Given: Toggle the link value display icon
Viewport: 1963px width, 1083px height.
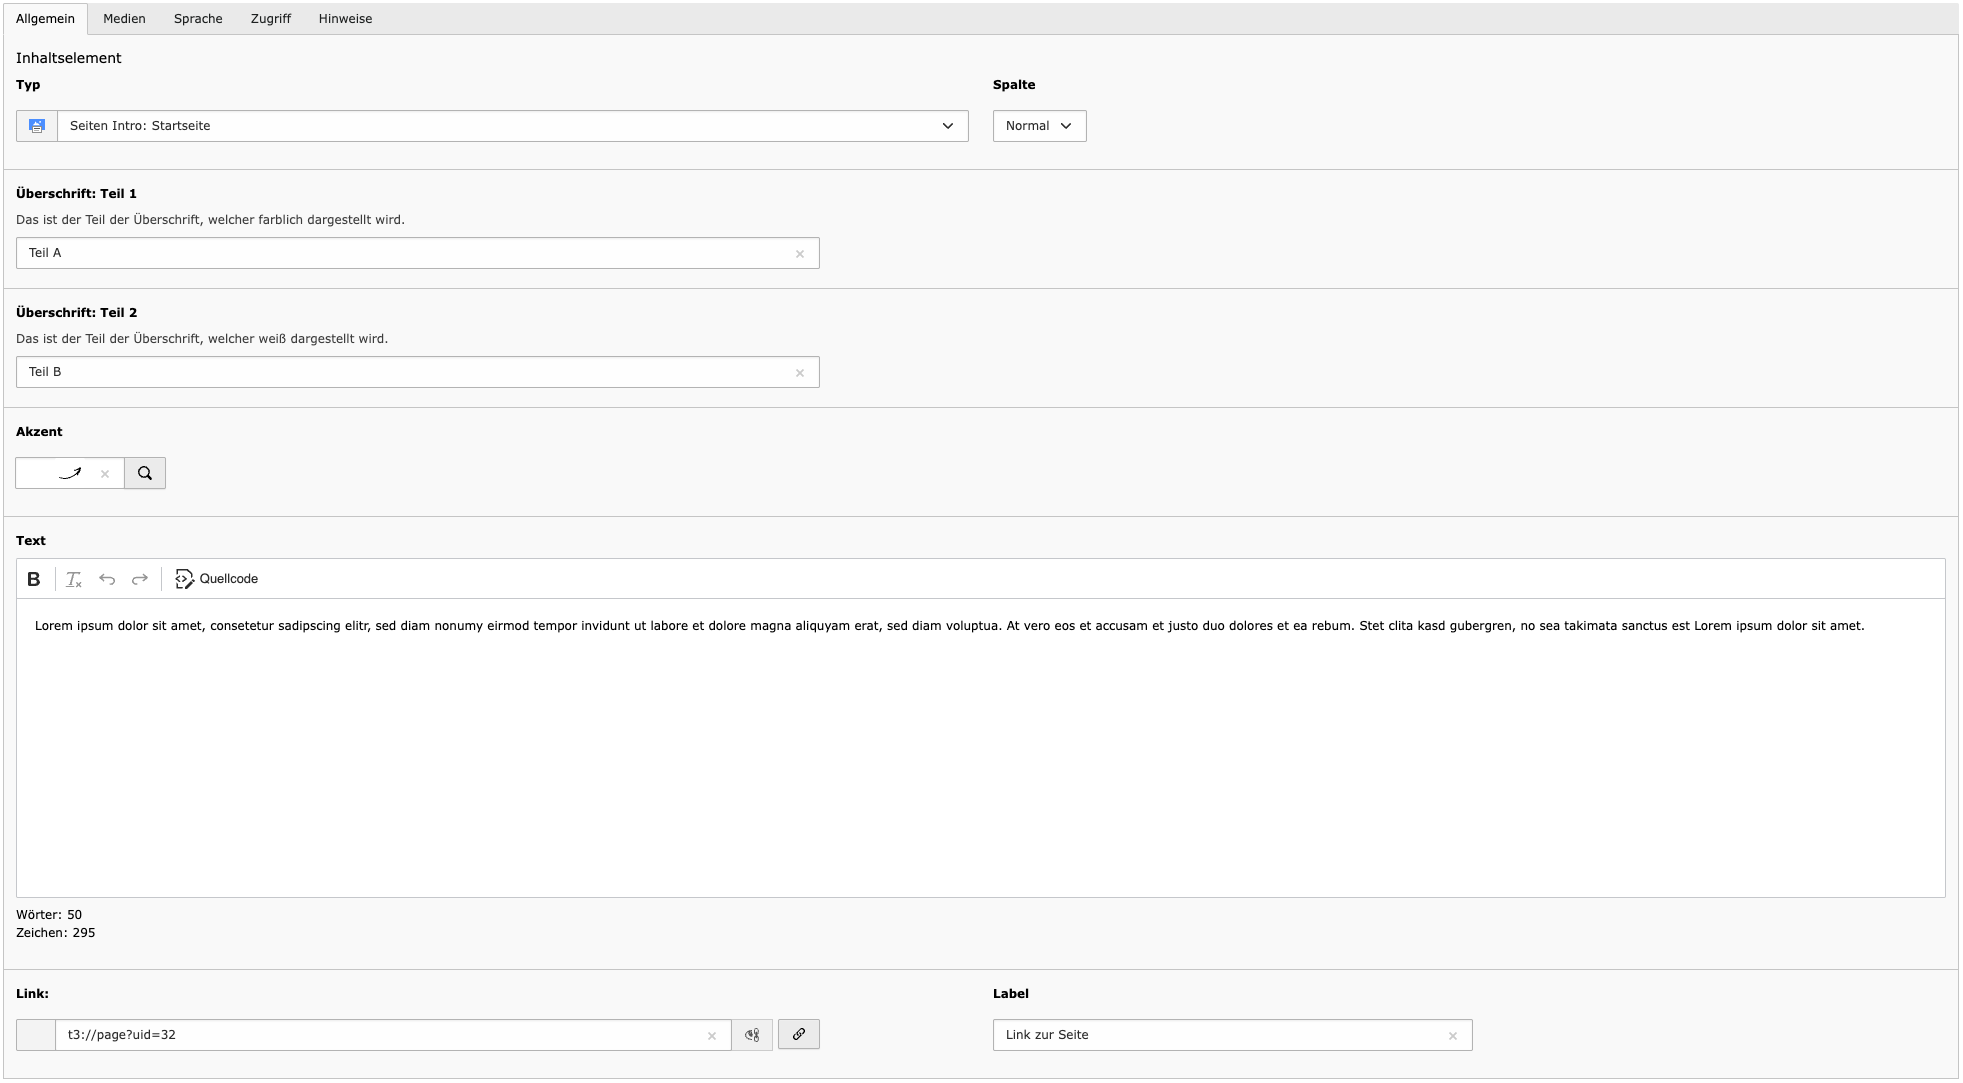Looking at the screenshot, I should tap(752, 1035).
